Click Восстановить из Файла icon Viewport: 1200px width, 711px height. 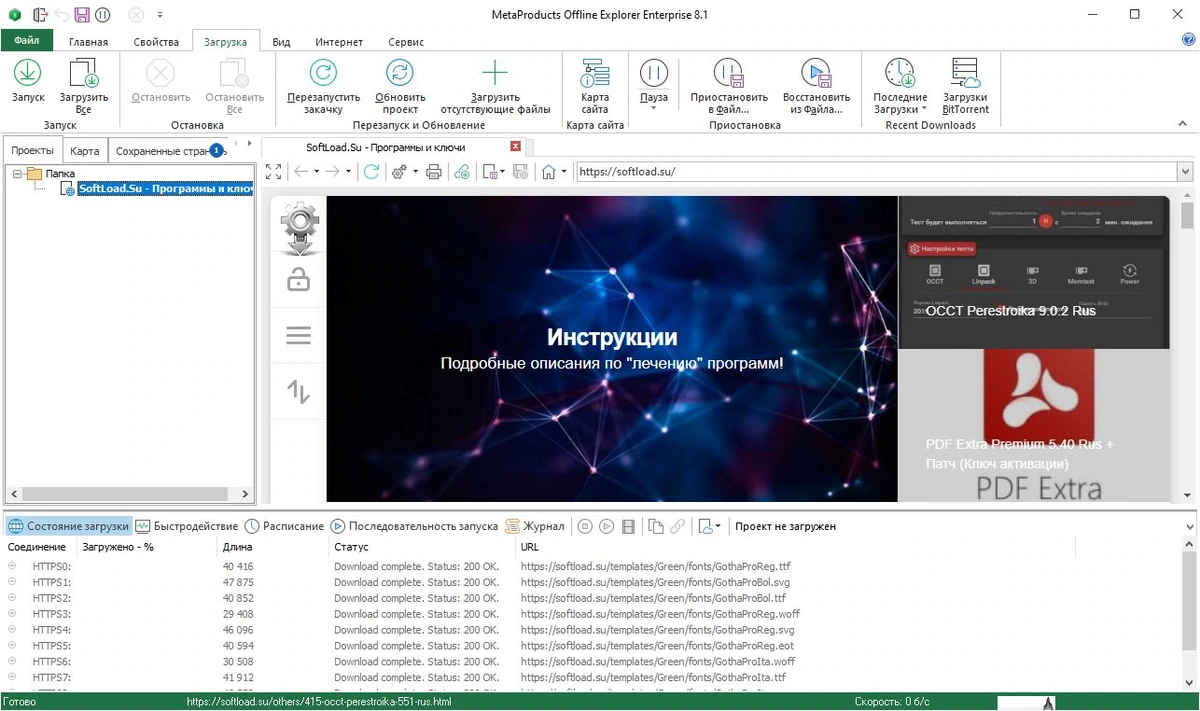click(816, 72)
